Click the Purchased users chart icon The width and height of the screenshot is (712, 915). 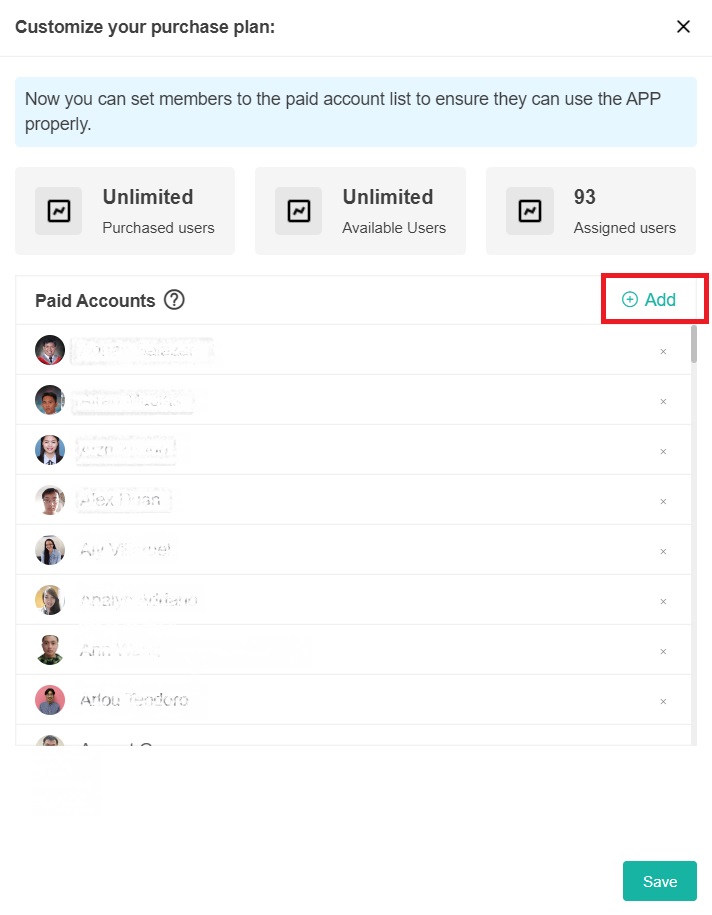pos(58,211)
